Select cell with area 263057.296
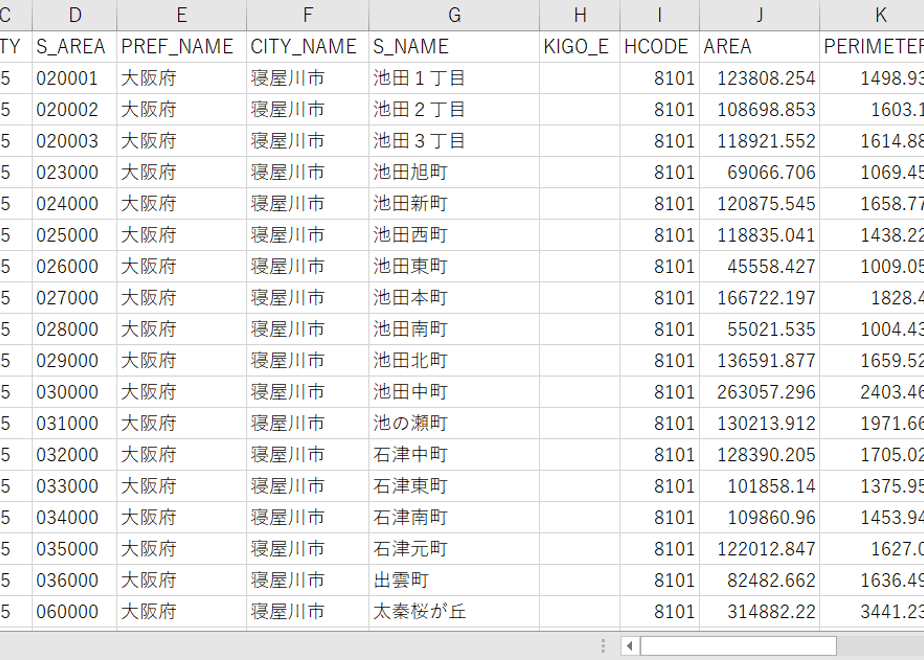This screenshot has height=660, width=924. 760,392
